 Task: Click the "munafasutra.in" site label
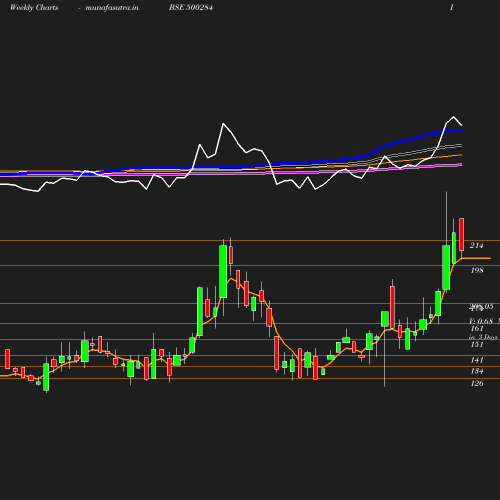[112, 8]
